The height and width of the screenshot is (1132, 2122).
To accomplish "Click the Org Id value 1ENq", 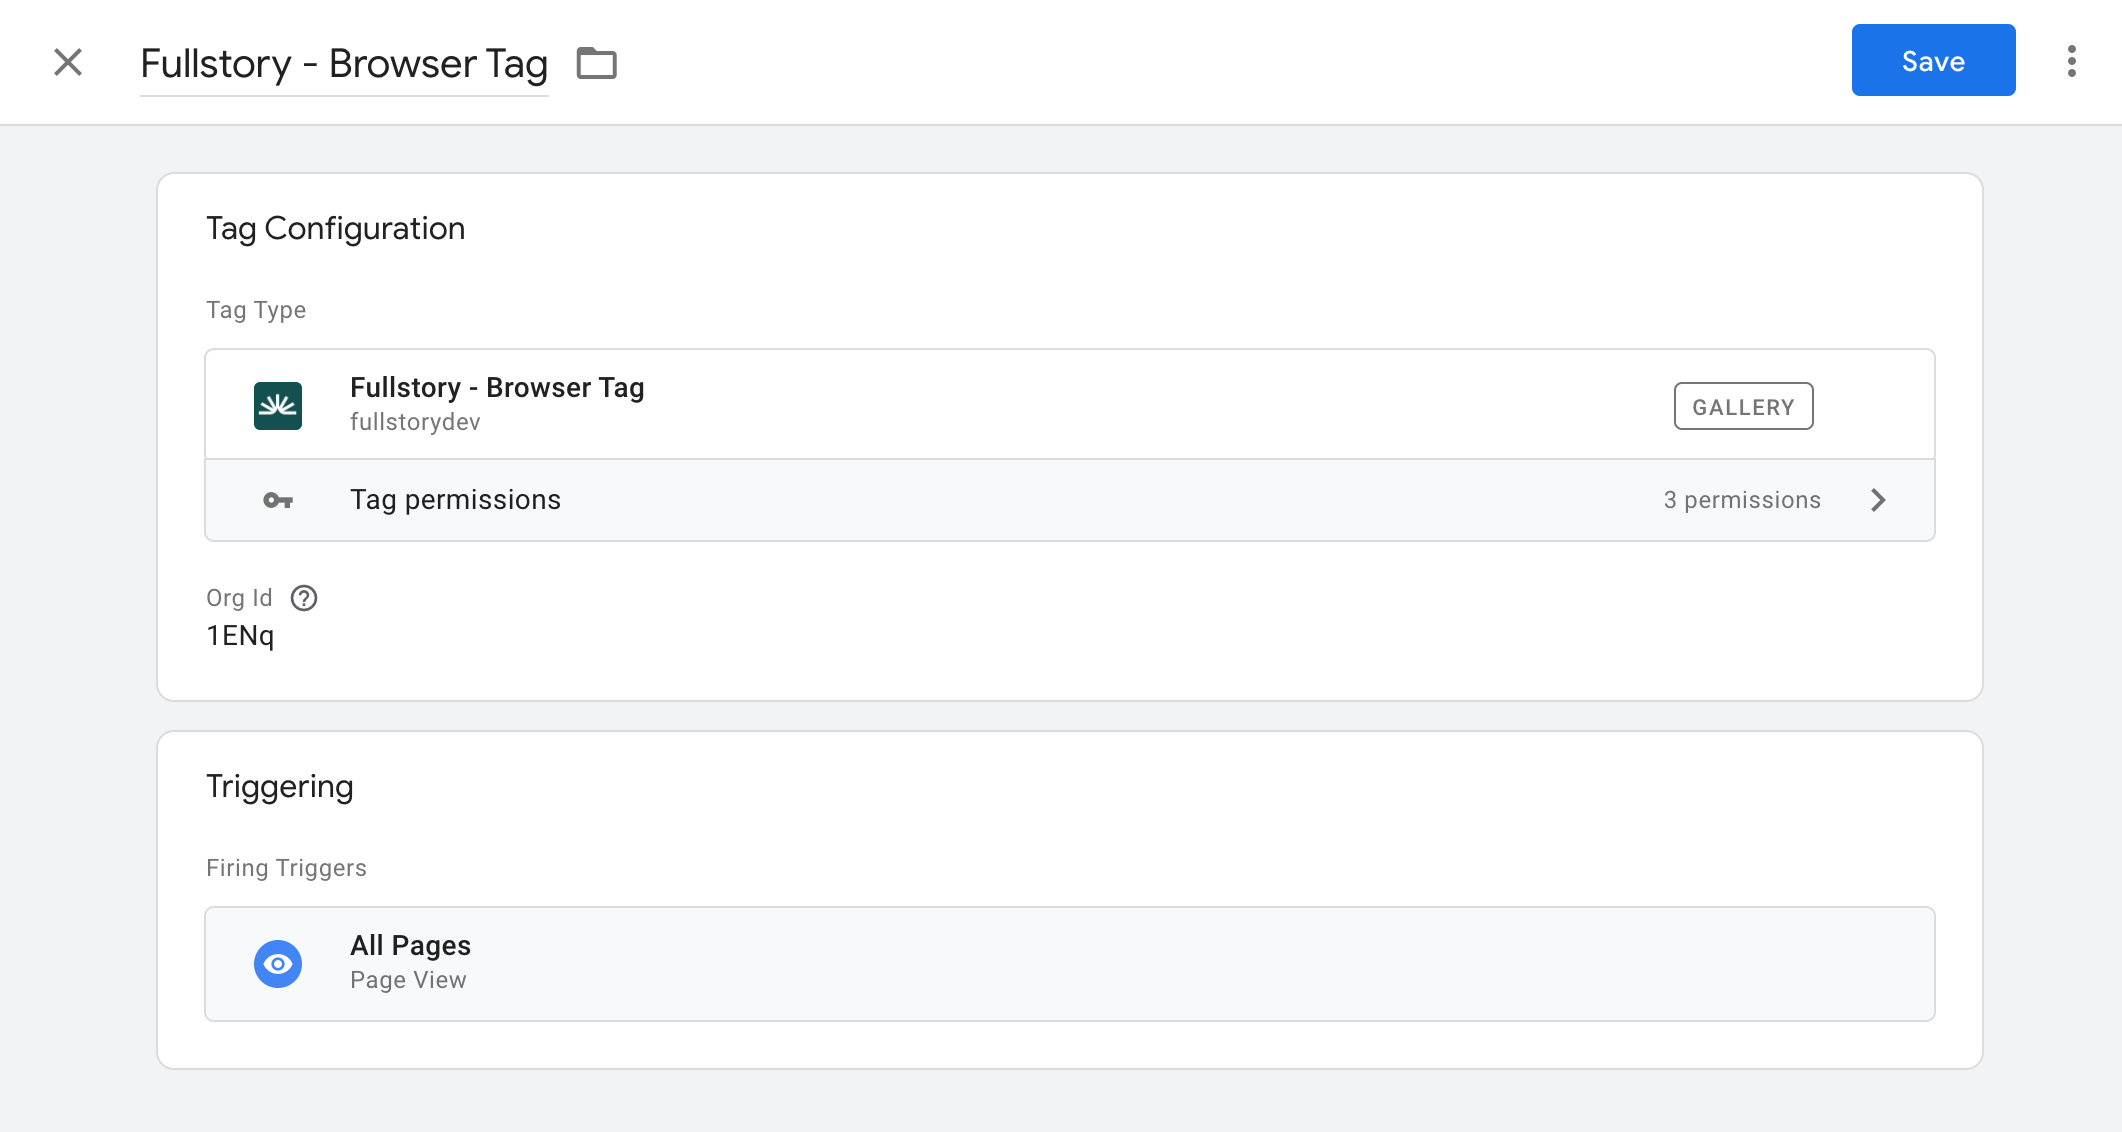I will 240,636.
